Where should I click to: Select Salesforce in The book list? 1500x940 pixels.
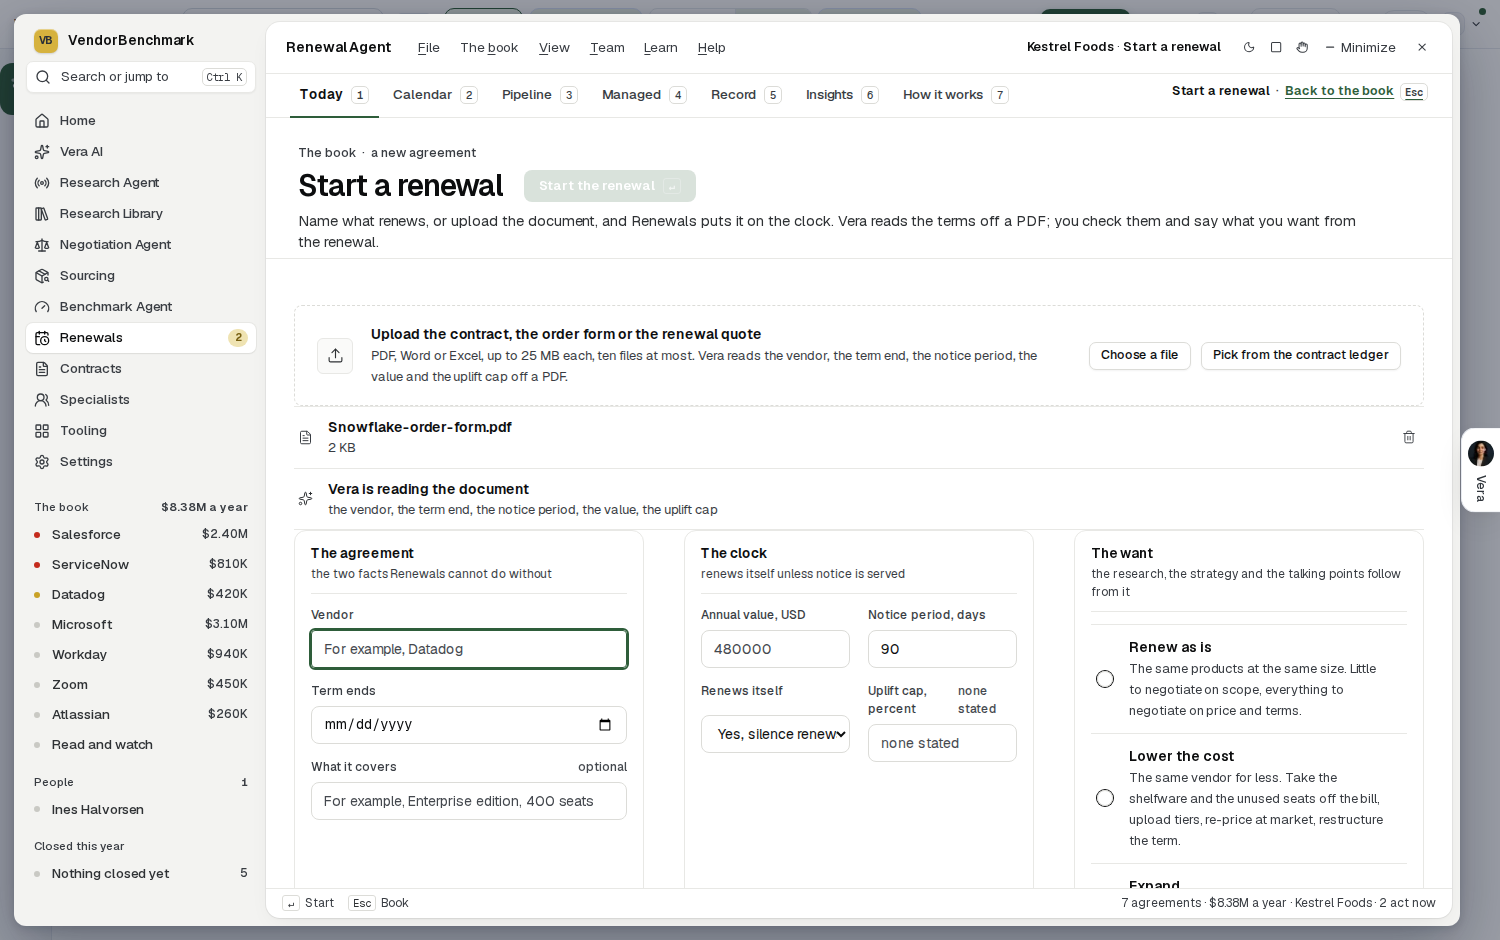pos(140,535)
